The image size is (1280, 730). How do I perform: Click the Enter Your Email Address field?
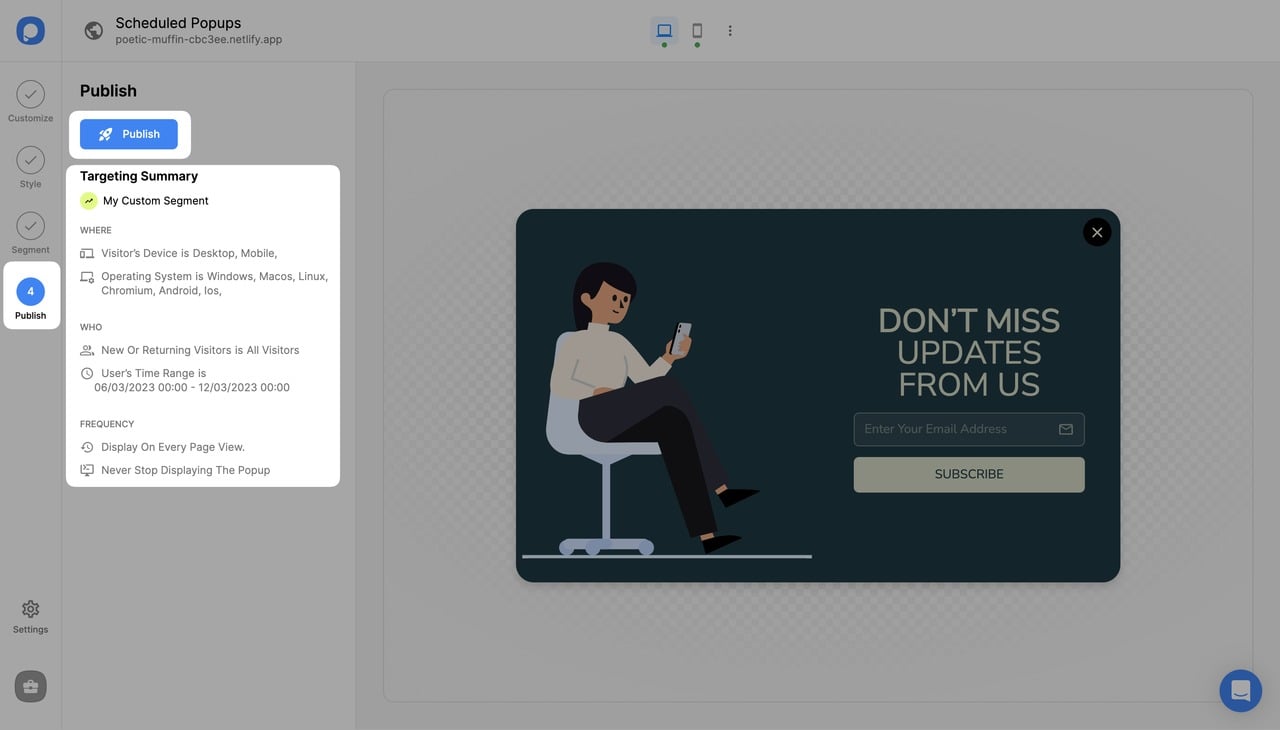click(x=969, y=429)
